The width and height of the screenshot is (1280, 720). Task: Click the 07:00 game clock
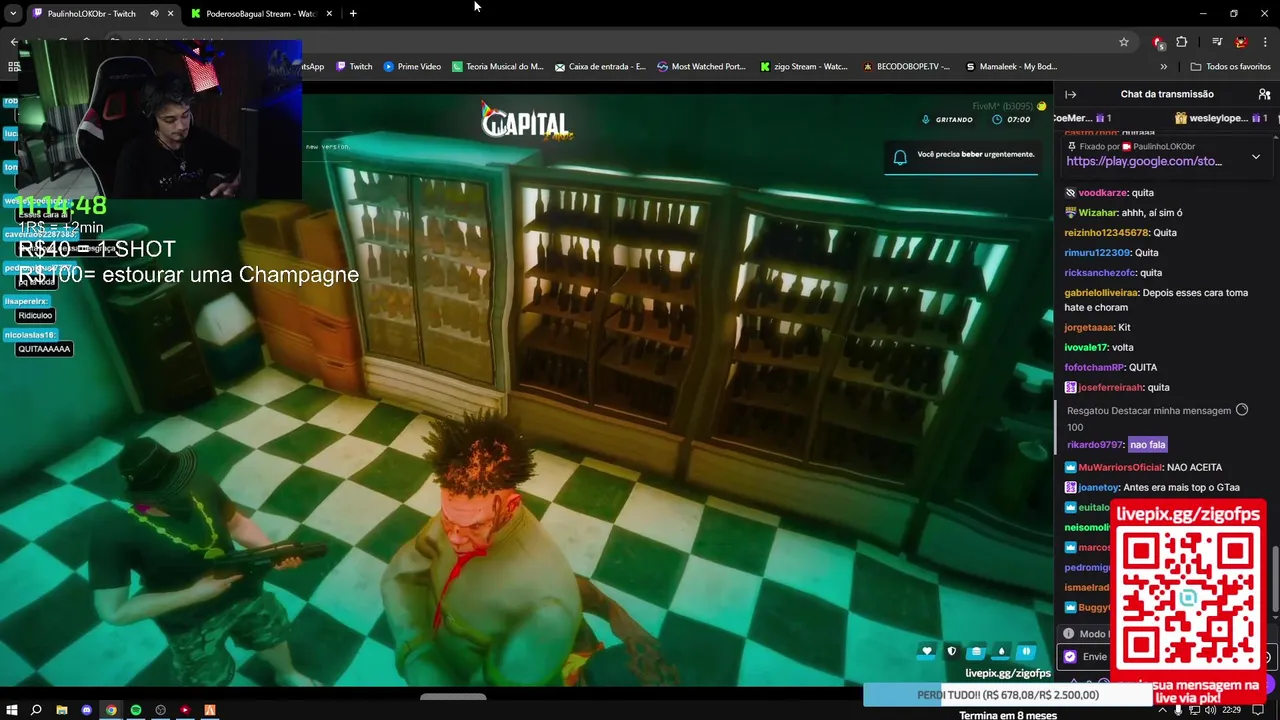click(1011, 119)
